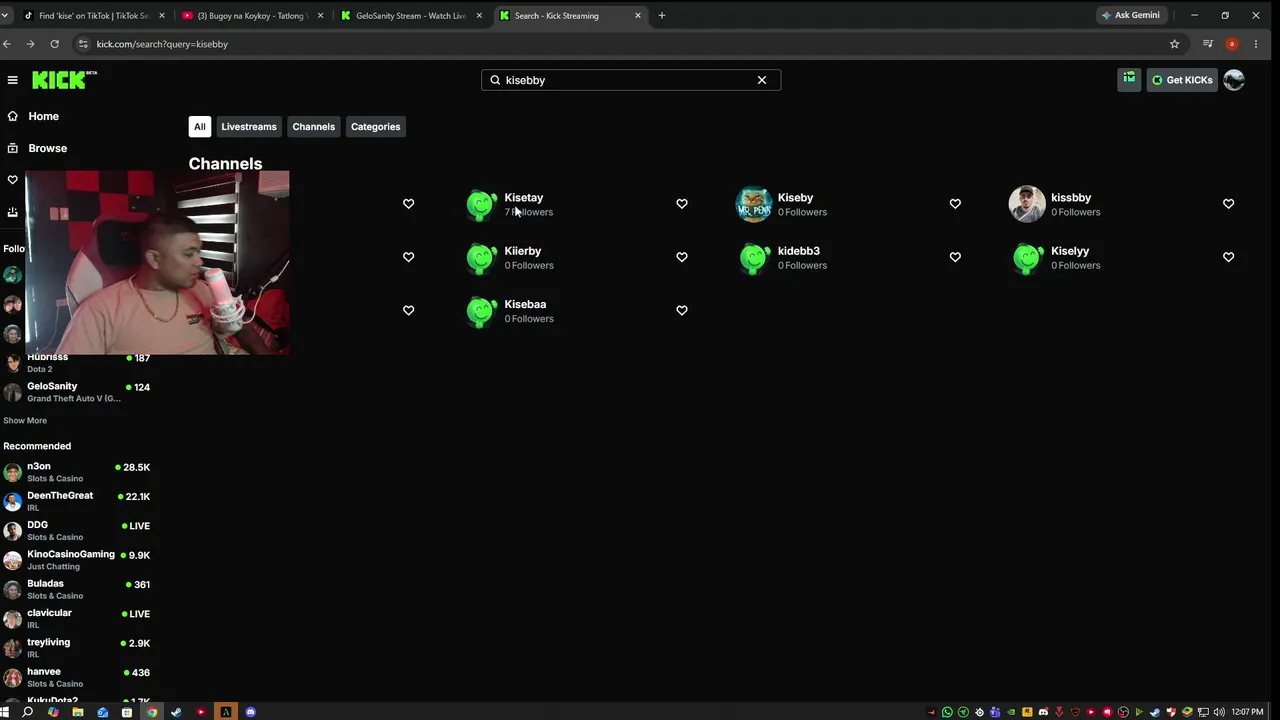Screen dimensions: 1280x720
Task: Open the Kisebaa channel name link
Action: point(525,304)
